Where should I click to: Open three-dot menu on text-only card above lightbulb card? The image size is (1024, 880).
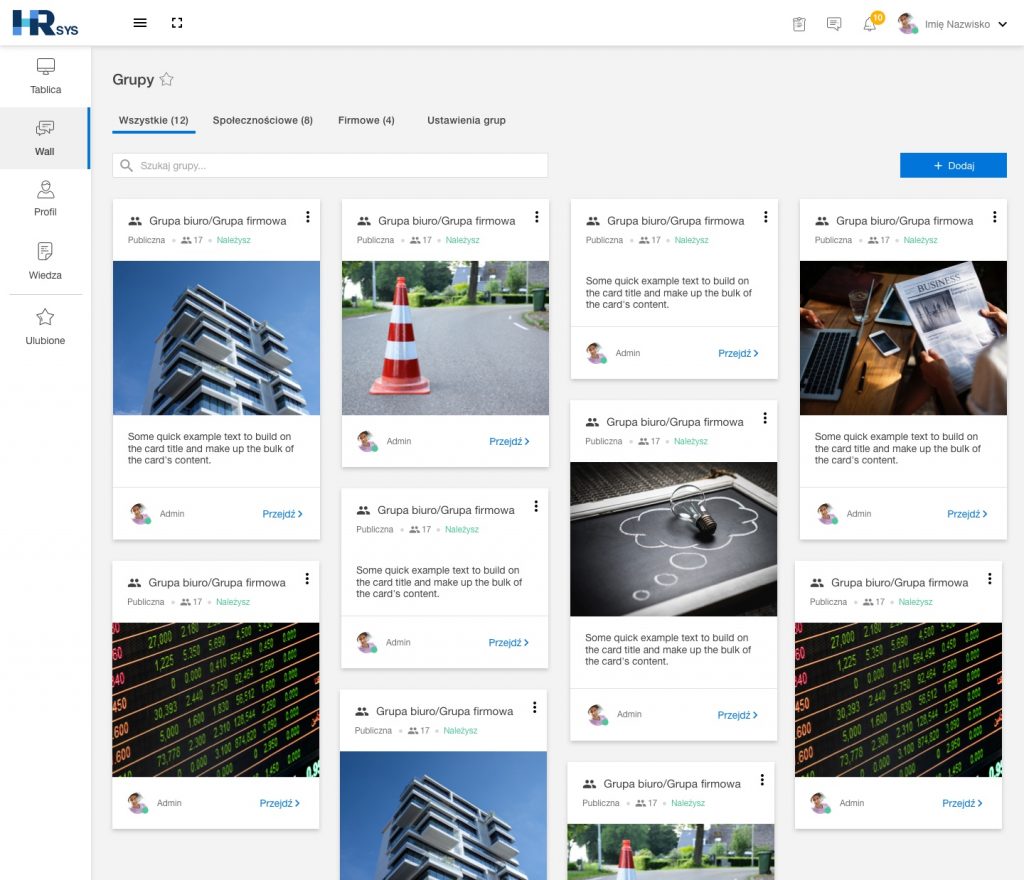765,217
